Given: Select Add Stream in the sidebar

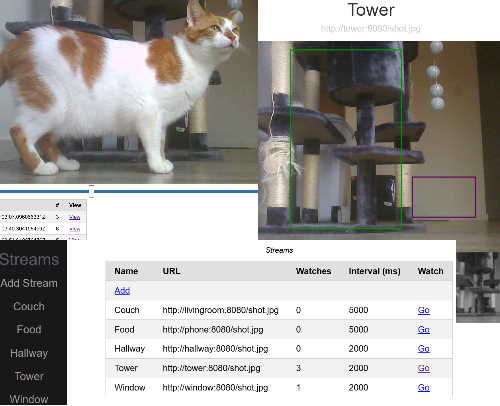Looking at the screenshot, I should (x=29, y=283).
